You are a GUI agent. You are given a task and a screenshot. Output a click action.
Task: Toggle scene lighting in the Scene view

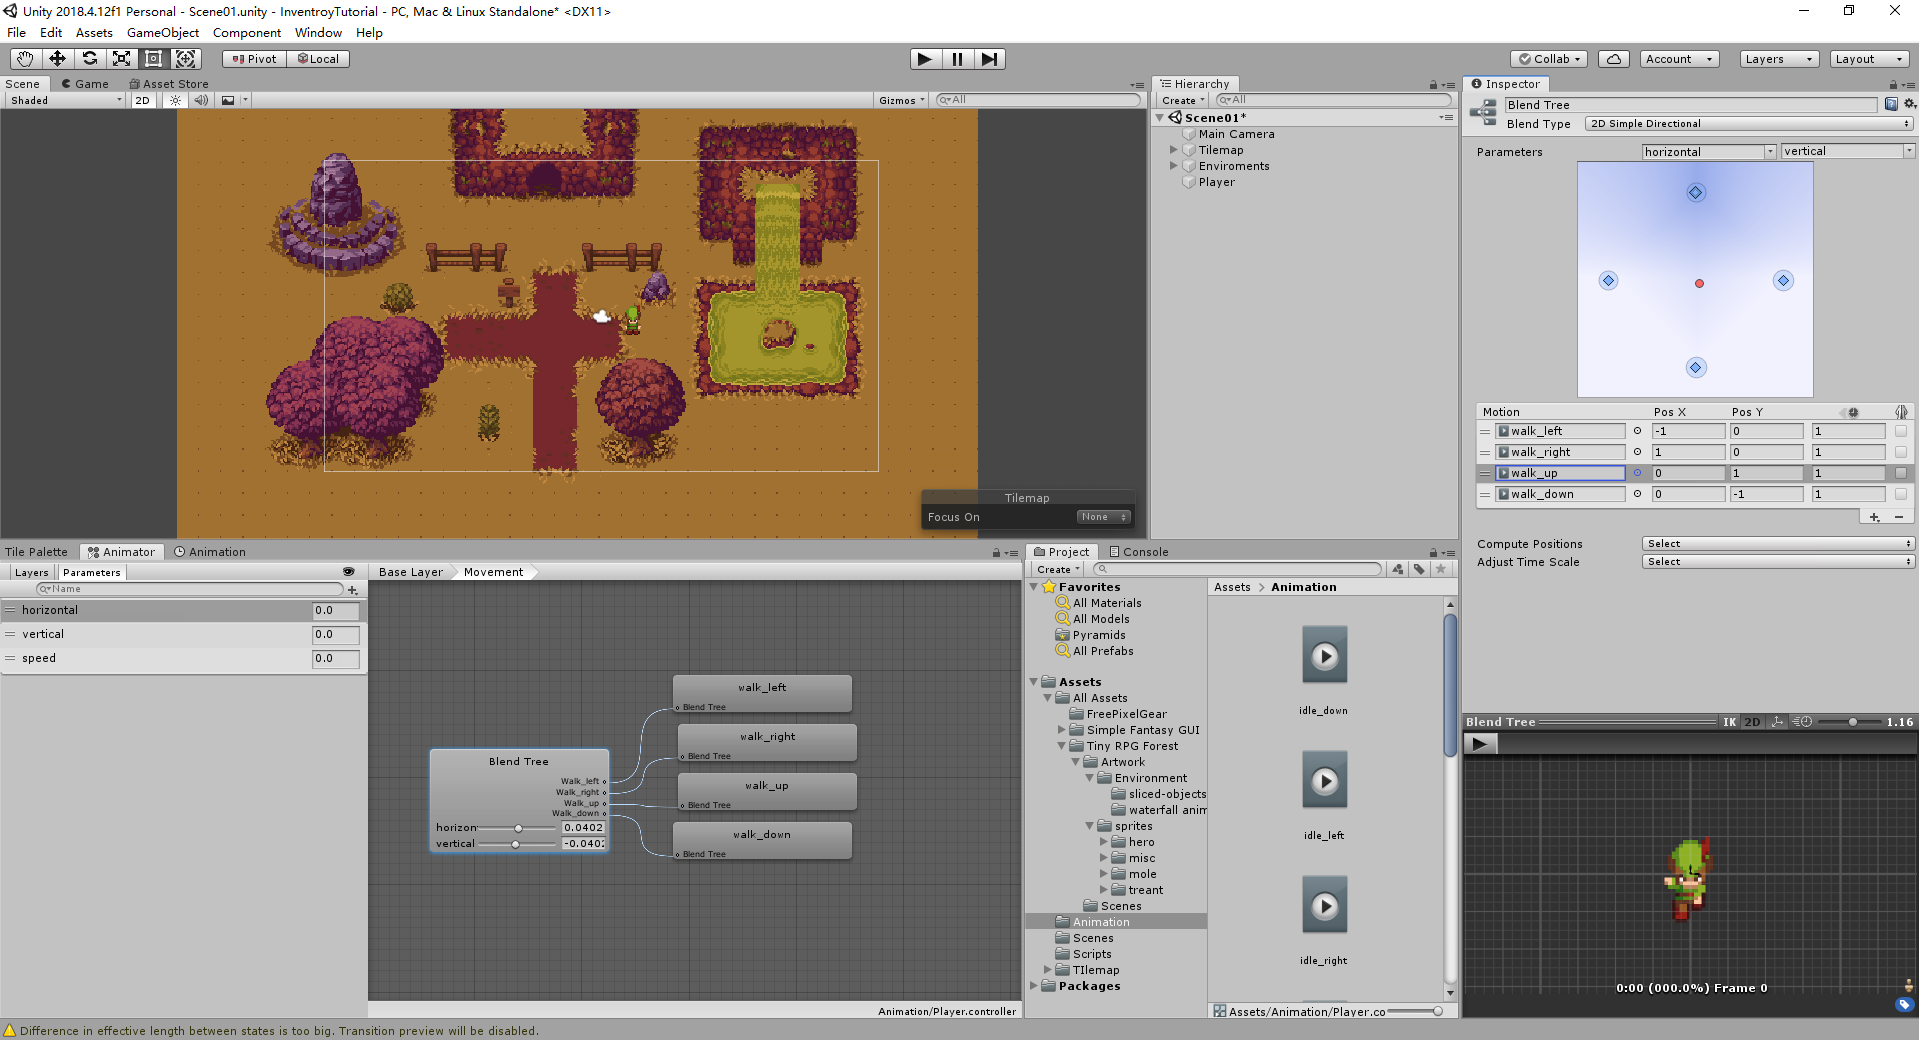coord(175,100)
